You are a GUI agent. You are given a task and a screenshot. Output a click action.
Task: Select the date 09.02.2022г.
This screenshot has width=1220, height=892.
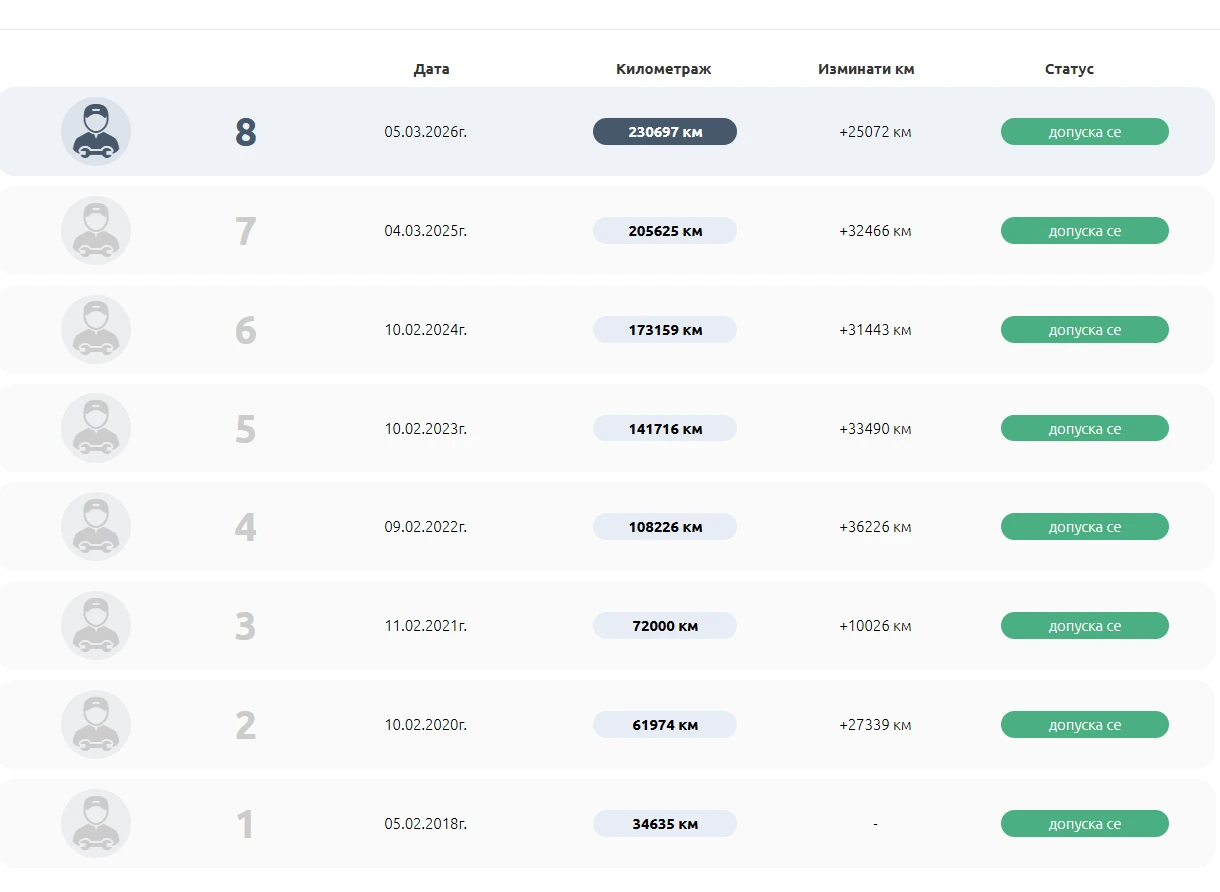(x=426, y=527)
